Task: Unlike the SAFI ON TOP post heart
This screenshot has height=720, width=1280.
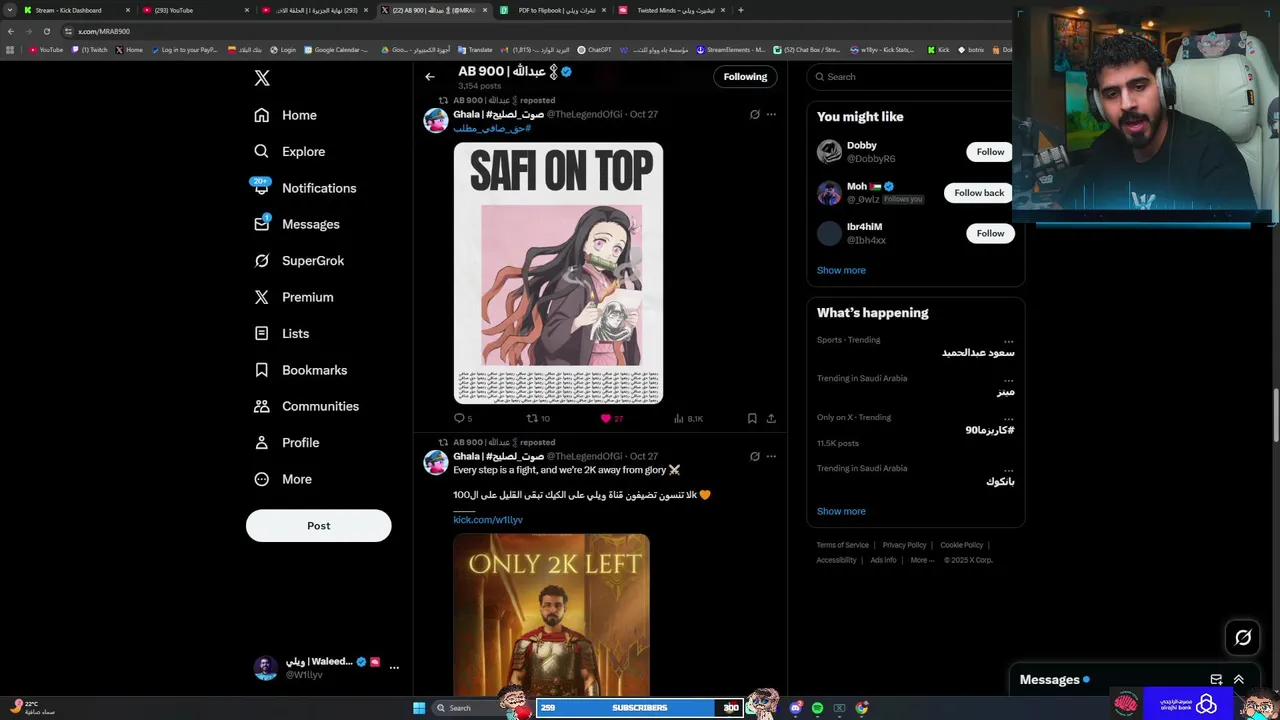Action: point(611,419)
